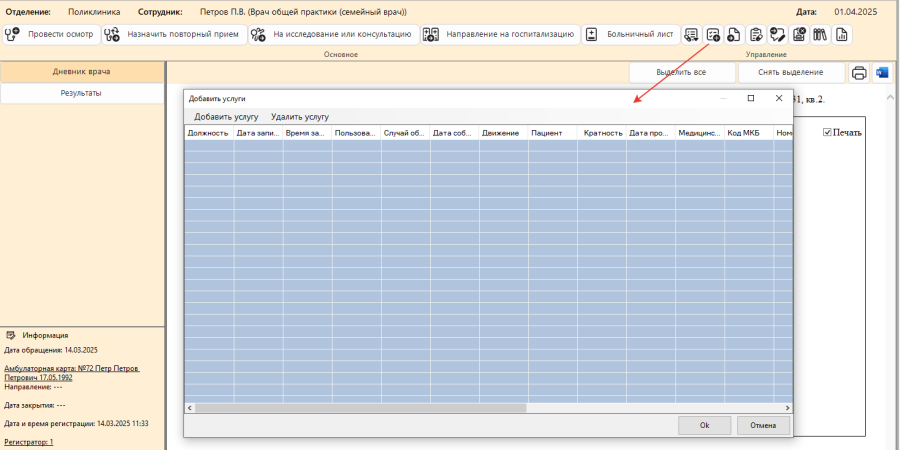Click the clipboard-with-pencil icon

756,34
